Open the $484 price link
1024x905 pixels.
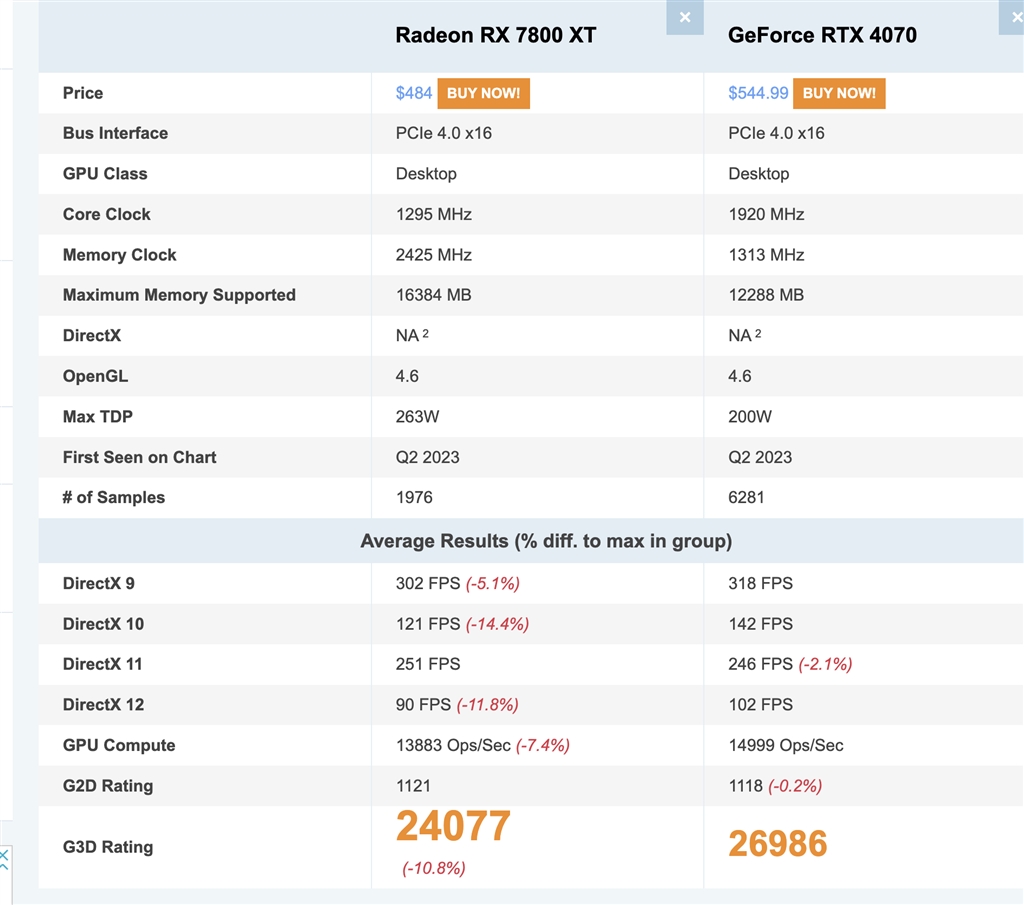[x=414, y=93]
